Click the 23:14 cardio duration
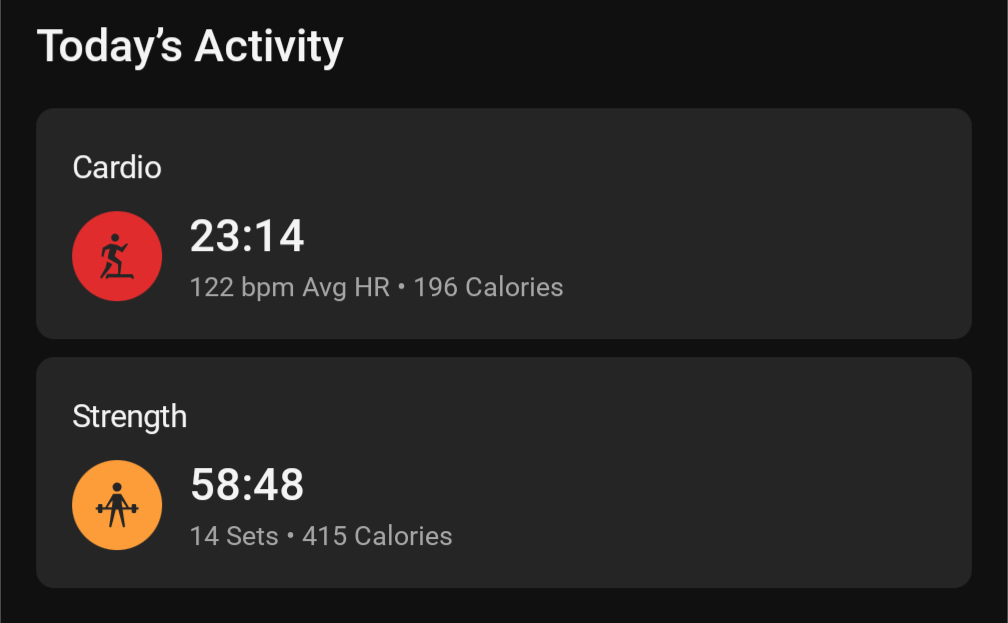The width and height of the screenshot is (1008, 623). (247, 236)
